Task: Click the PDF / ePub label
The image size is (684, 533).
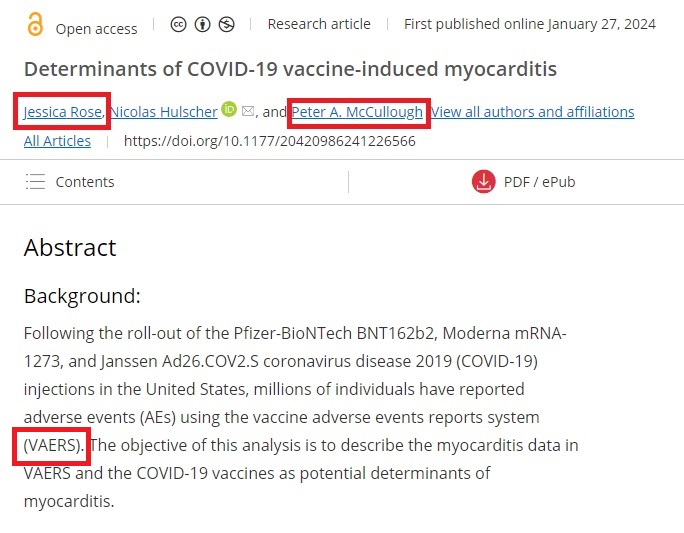Action: click(x=539, y=182)
